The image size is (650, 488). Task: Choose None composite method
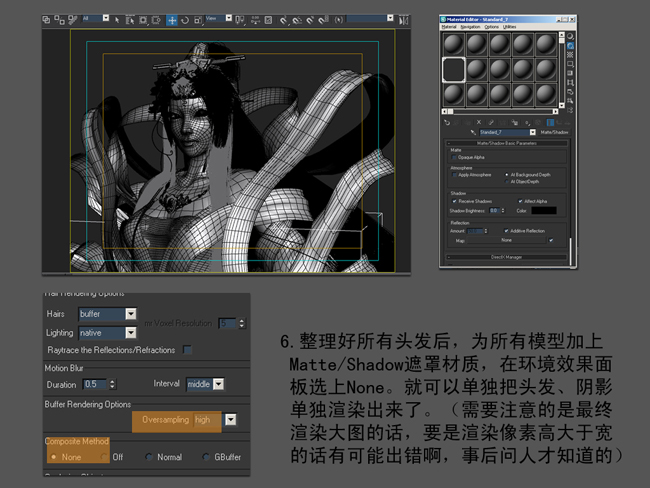pos(53,457)
